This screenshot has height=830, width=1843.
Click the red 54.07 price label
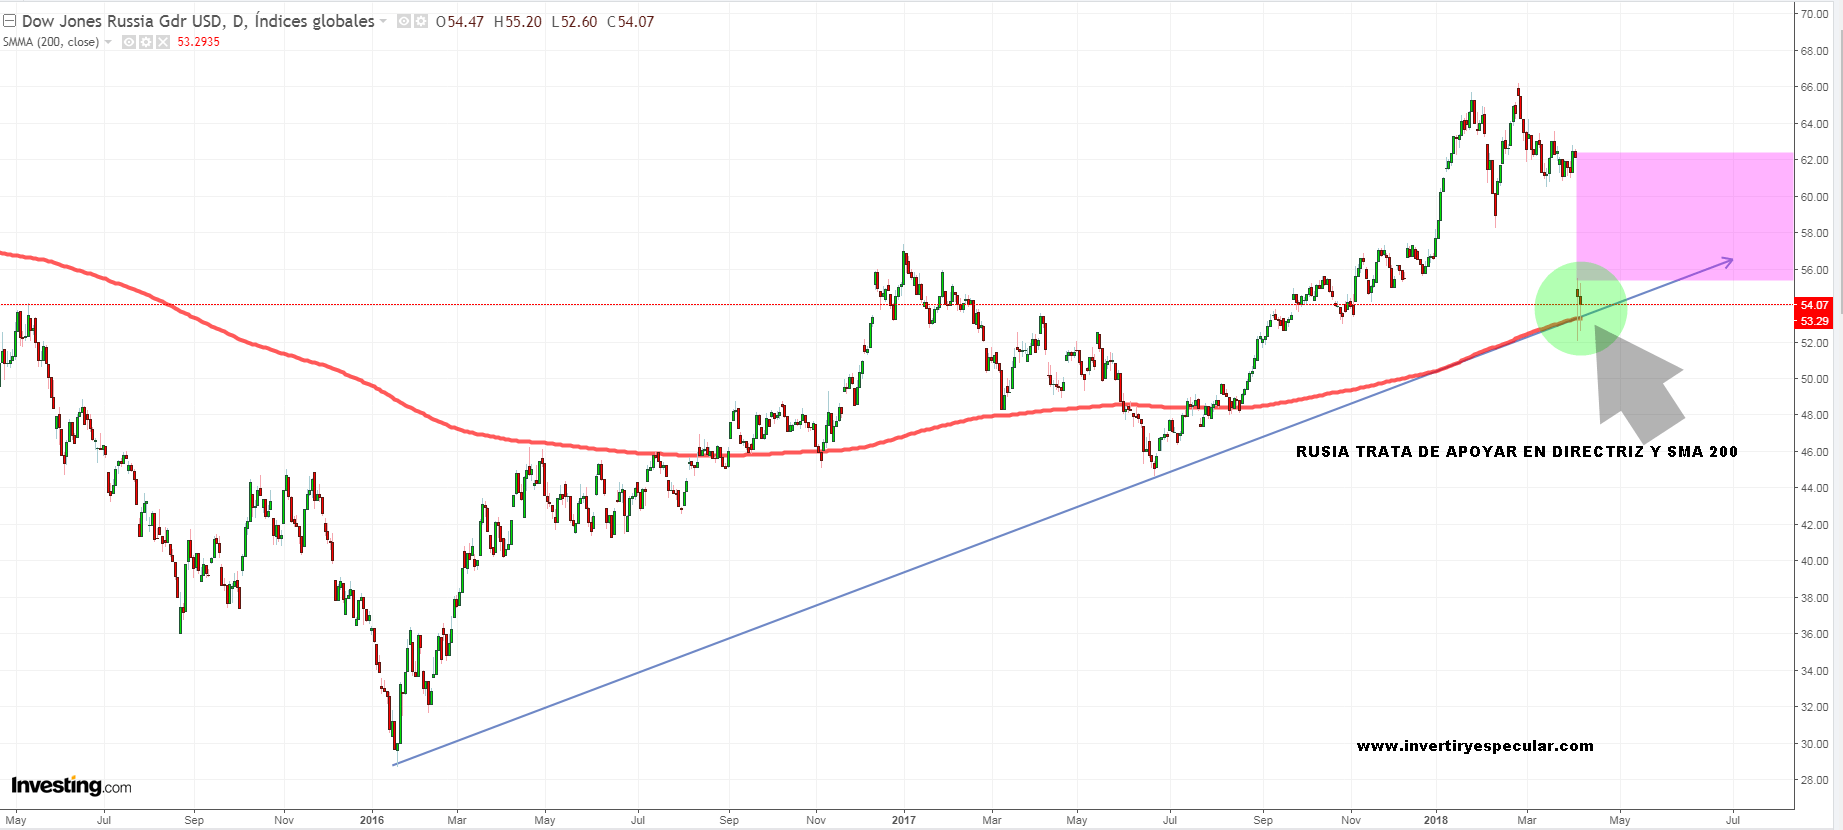point(1814,305)
